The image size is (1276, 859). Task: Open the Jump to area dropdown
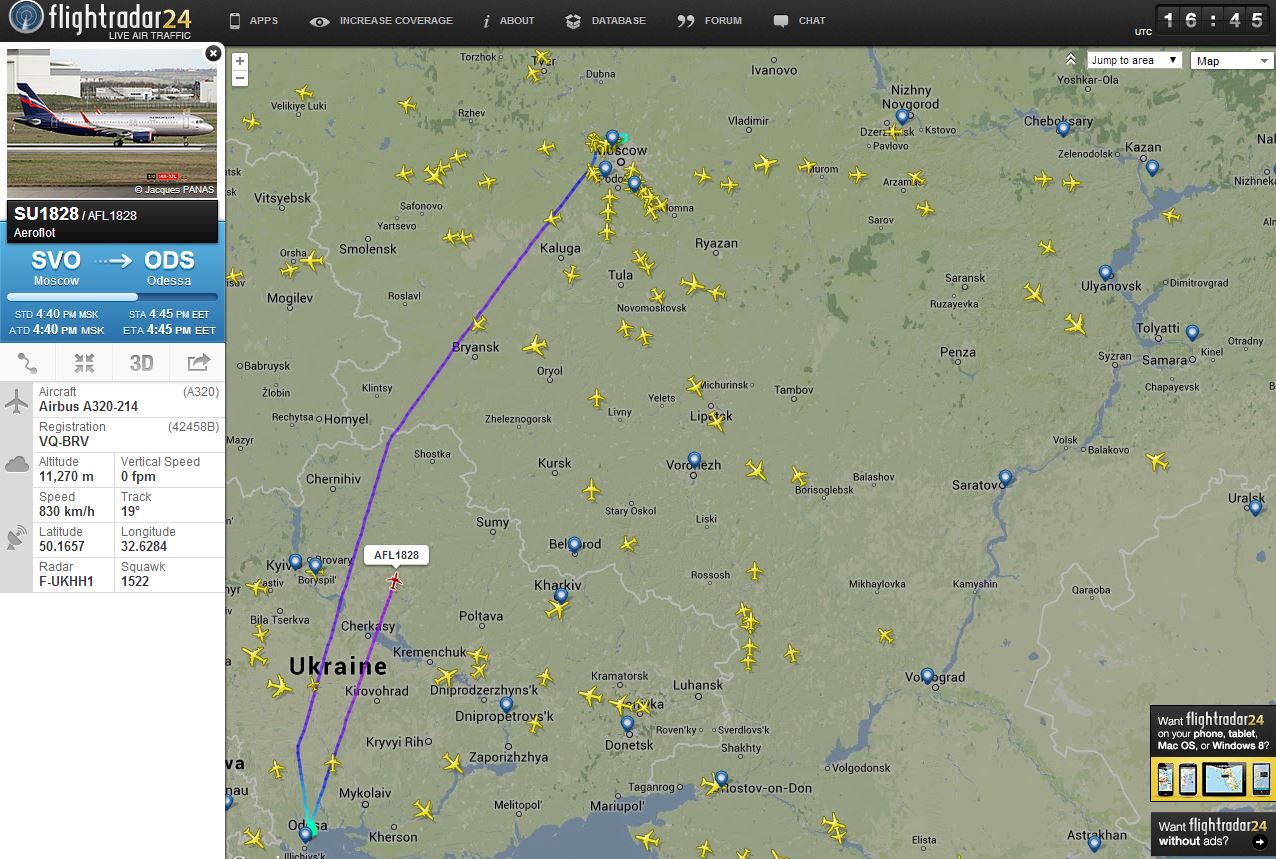pyautogui.click(x=1135, y=60)
